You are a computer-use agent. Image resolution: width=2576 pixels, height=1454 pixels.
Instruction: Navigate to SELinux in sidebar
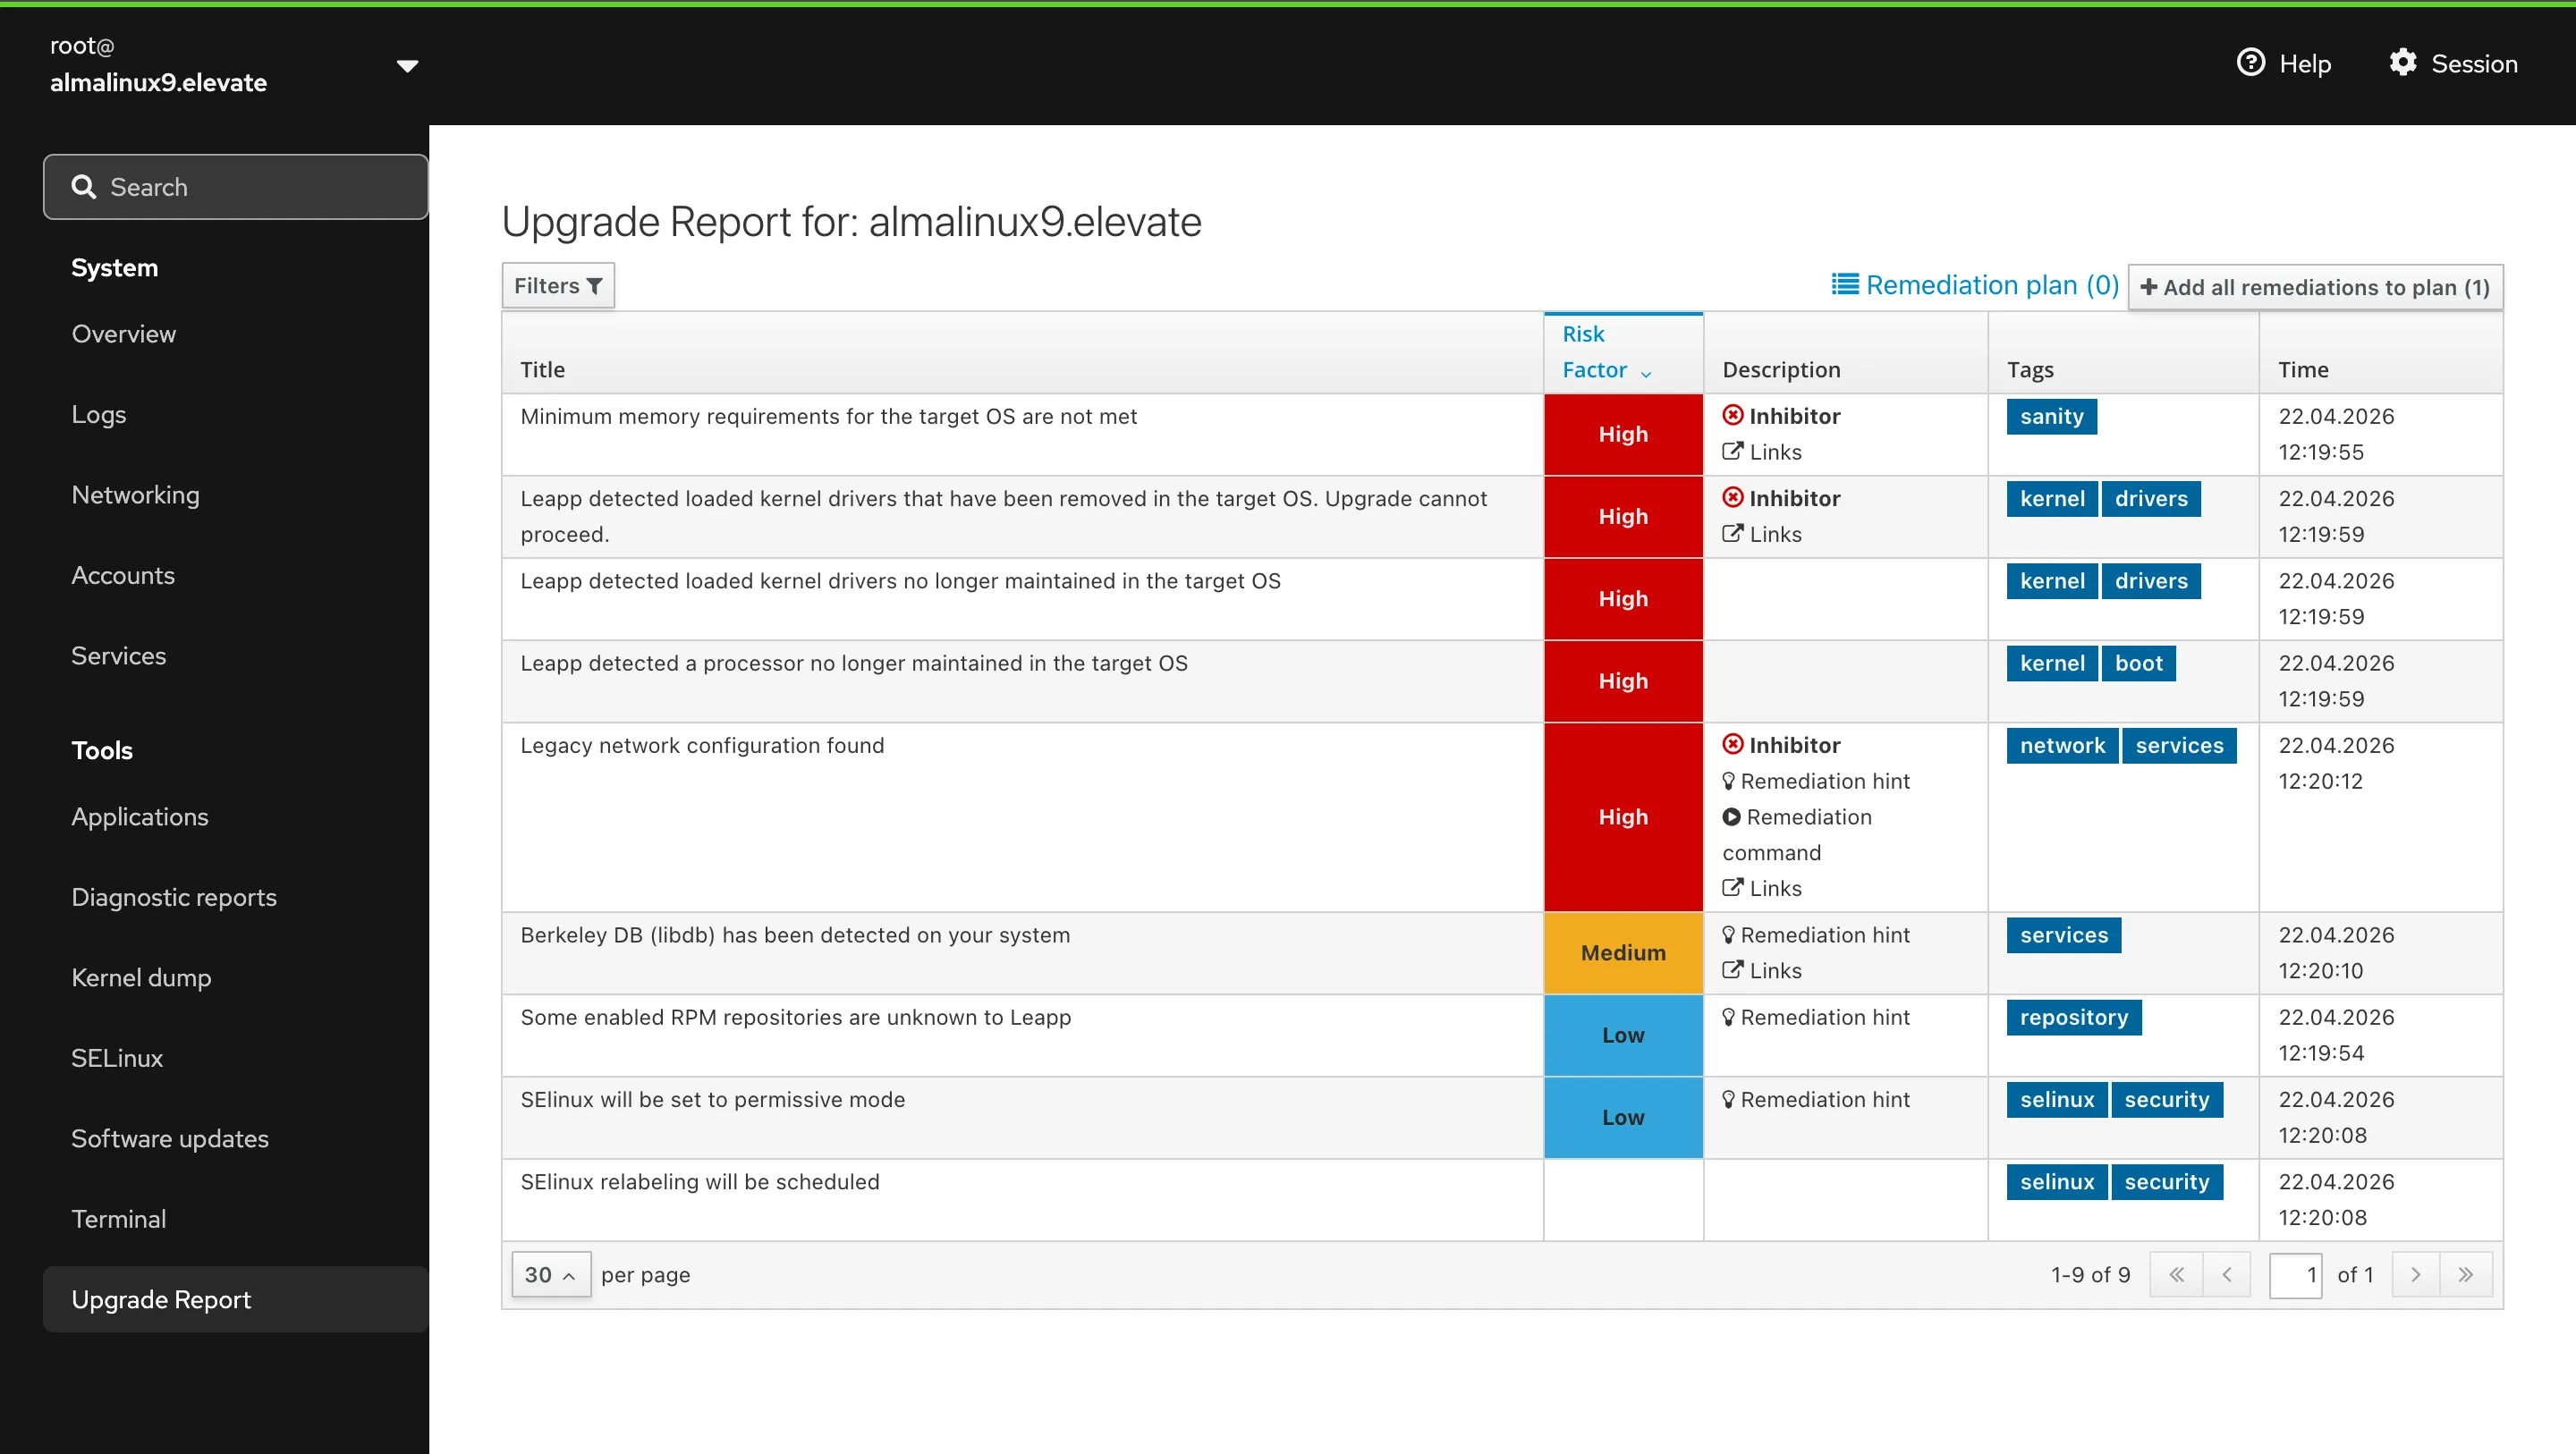(x=117, y=1058)
